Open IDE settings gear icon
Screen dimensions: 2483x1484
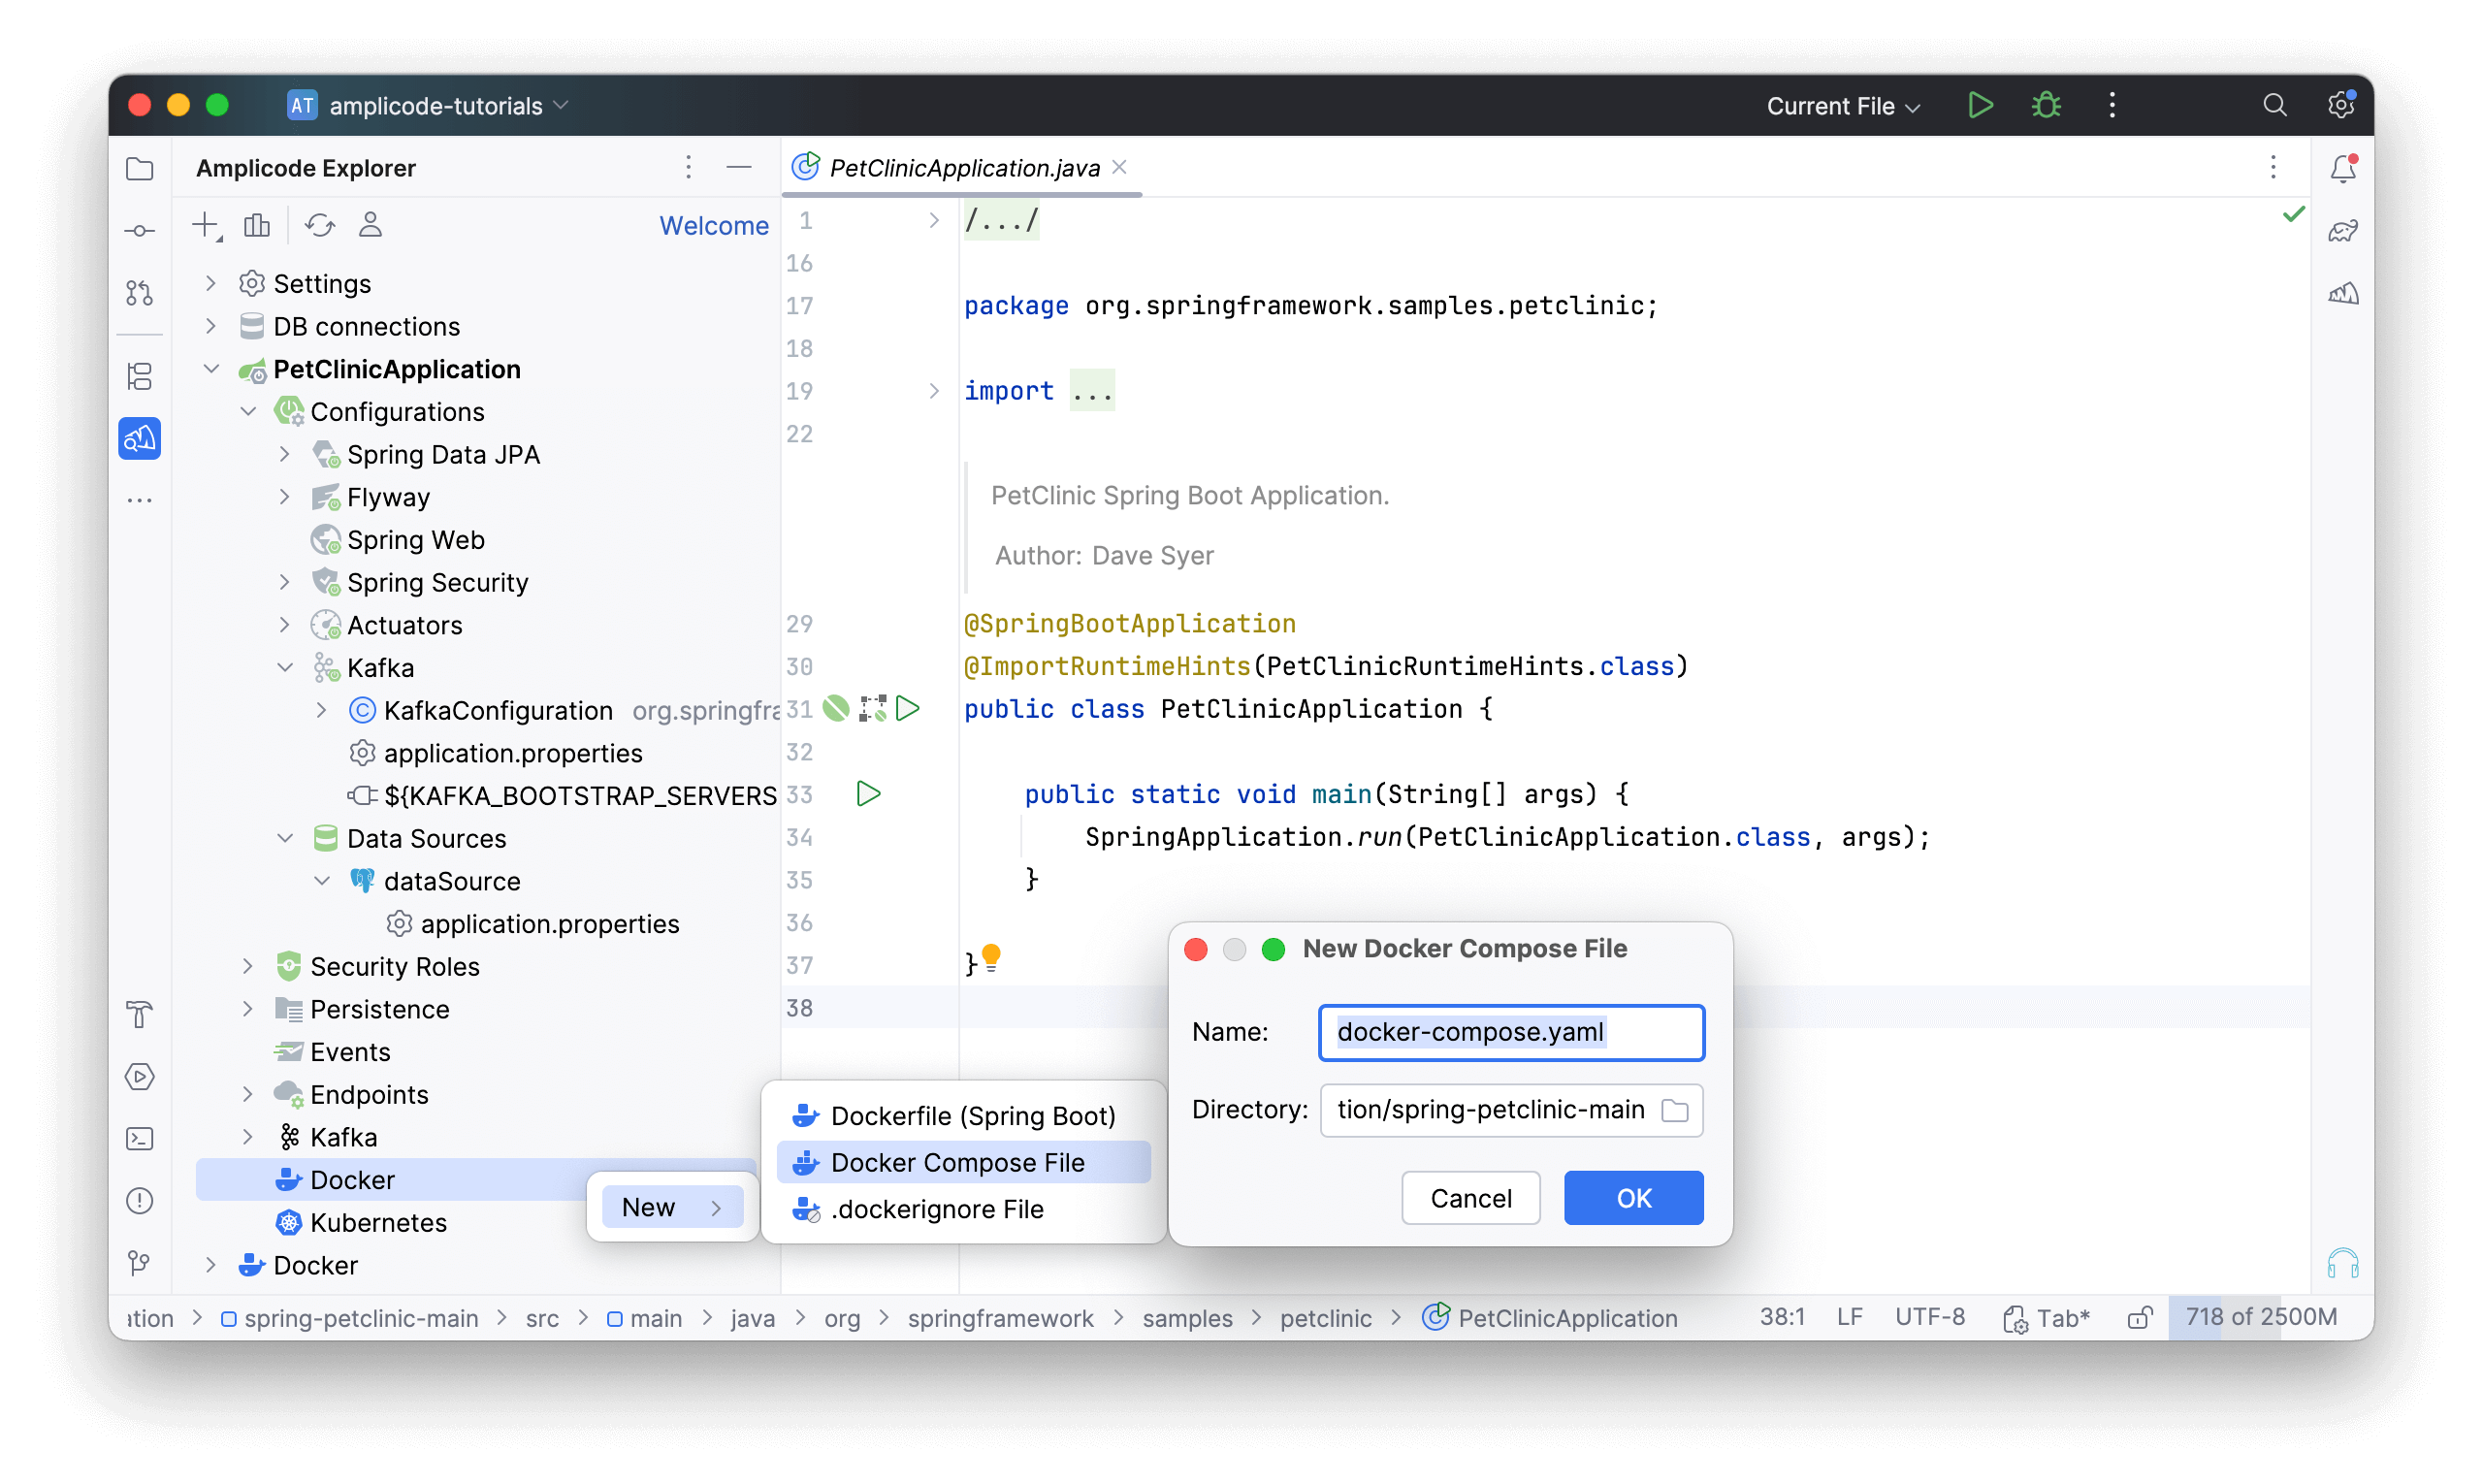(x=2340, y=105)
